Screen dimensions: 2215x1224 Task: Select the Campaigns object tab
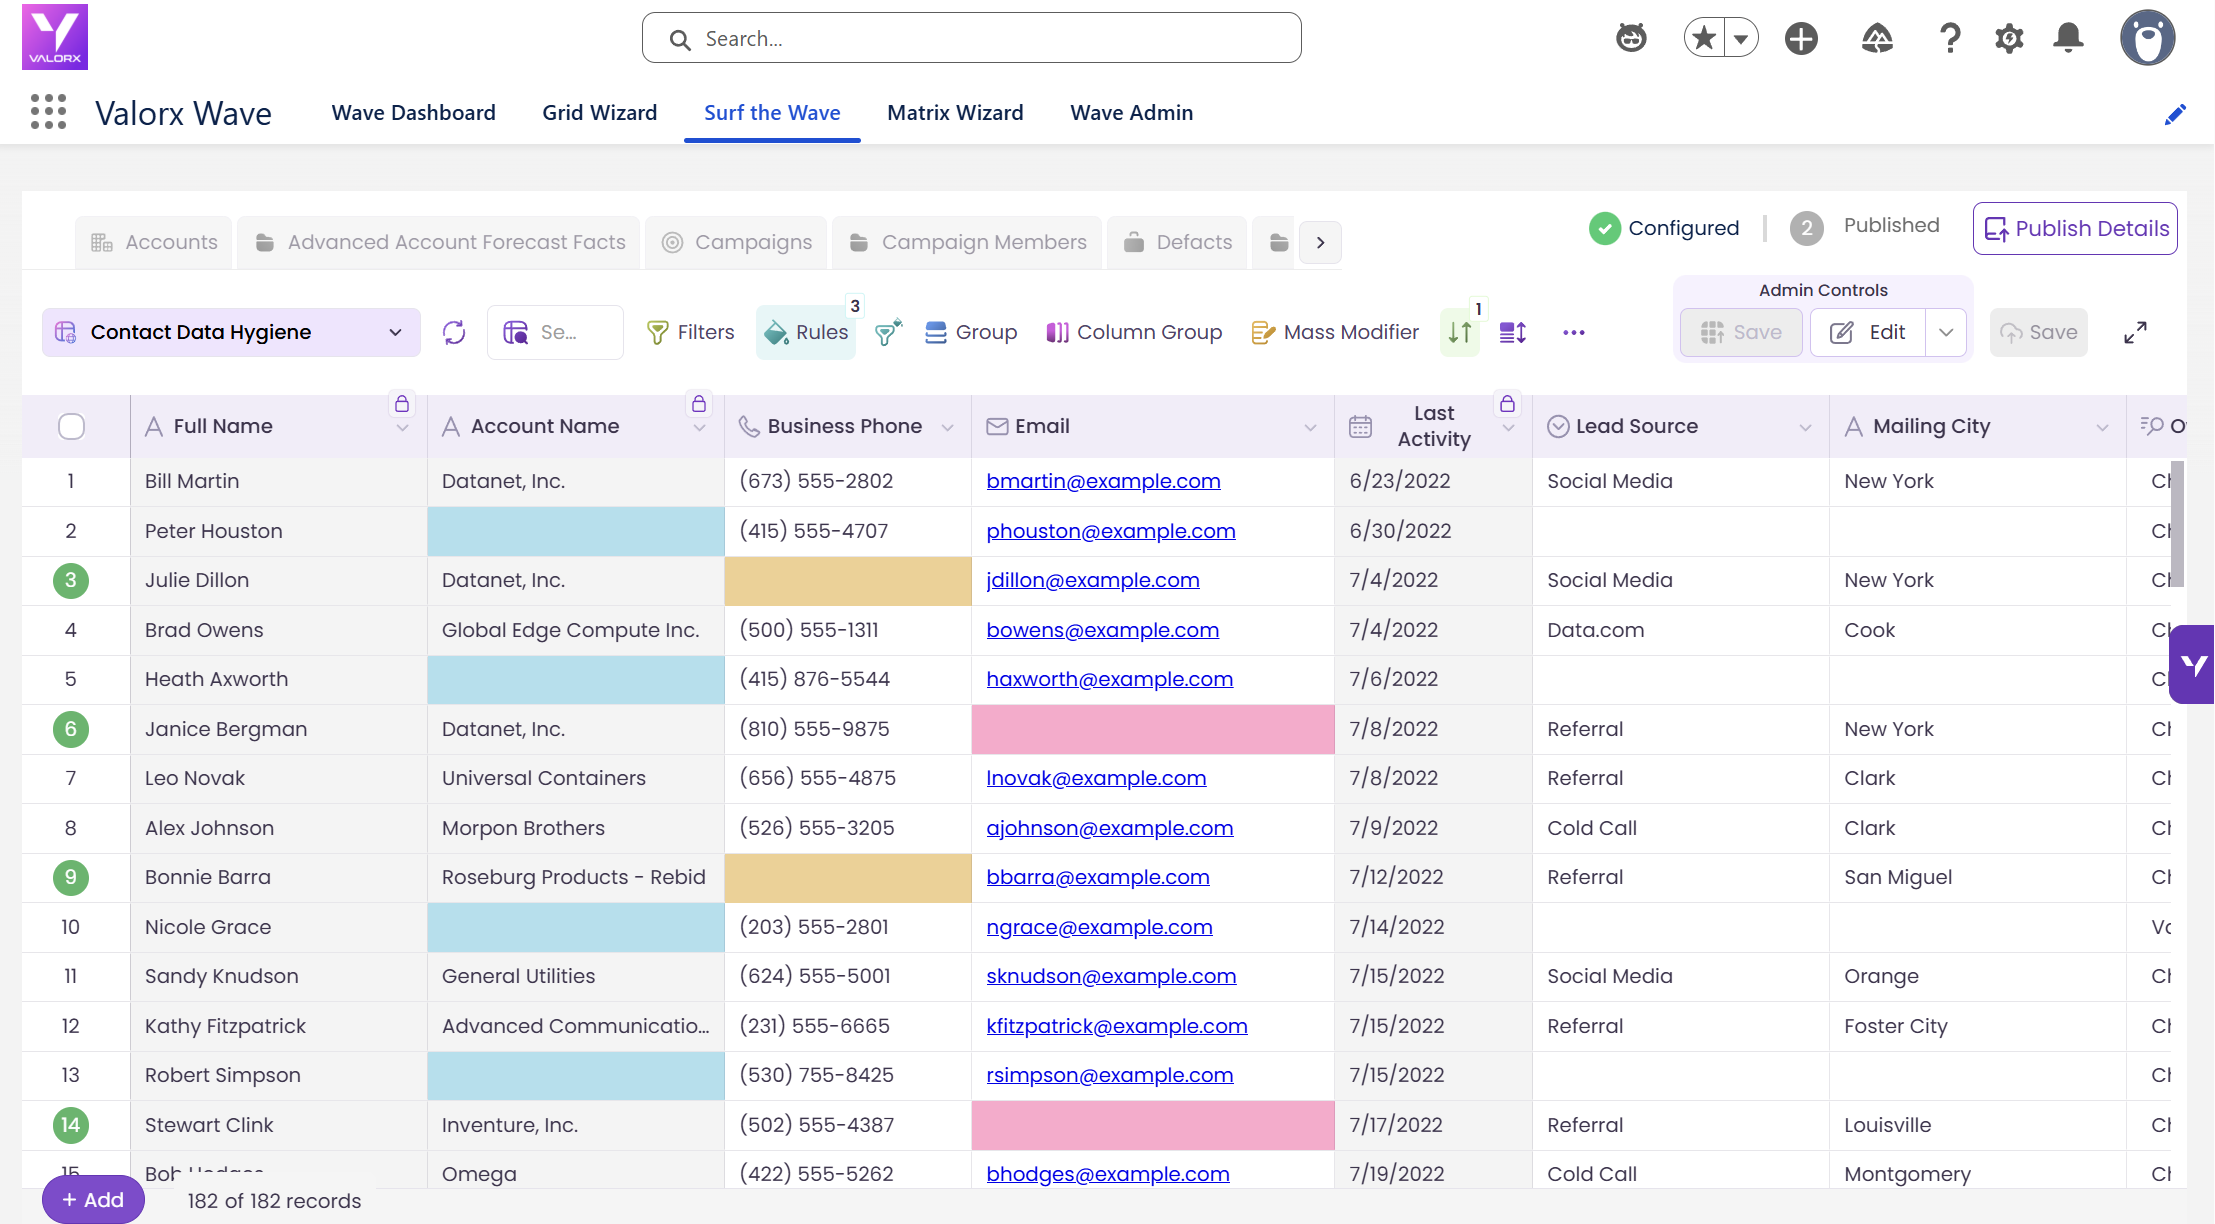pyautogui.click(x=737, y=242)
